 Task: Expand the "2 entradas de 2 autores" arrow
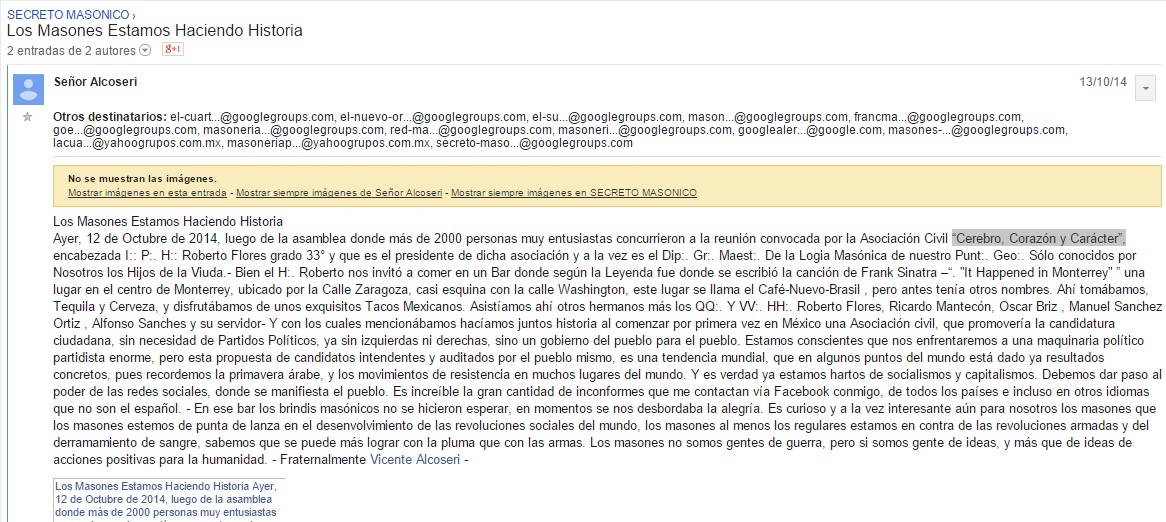pos(146,51)
